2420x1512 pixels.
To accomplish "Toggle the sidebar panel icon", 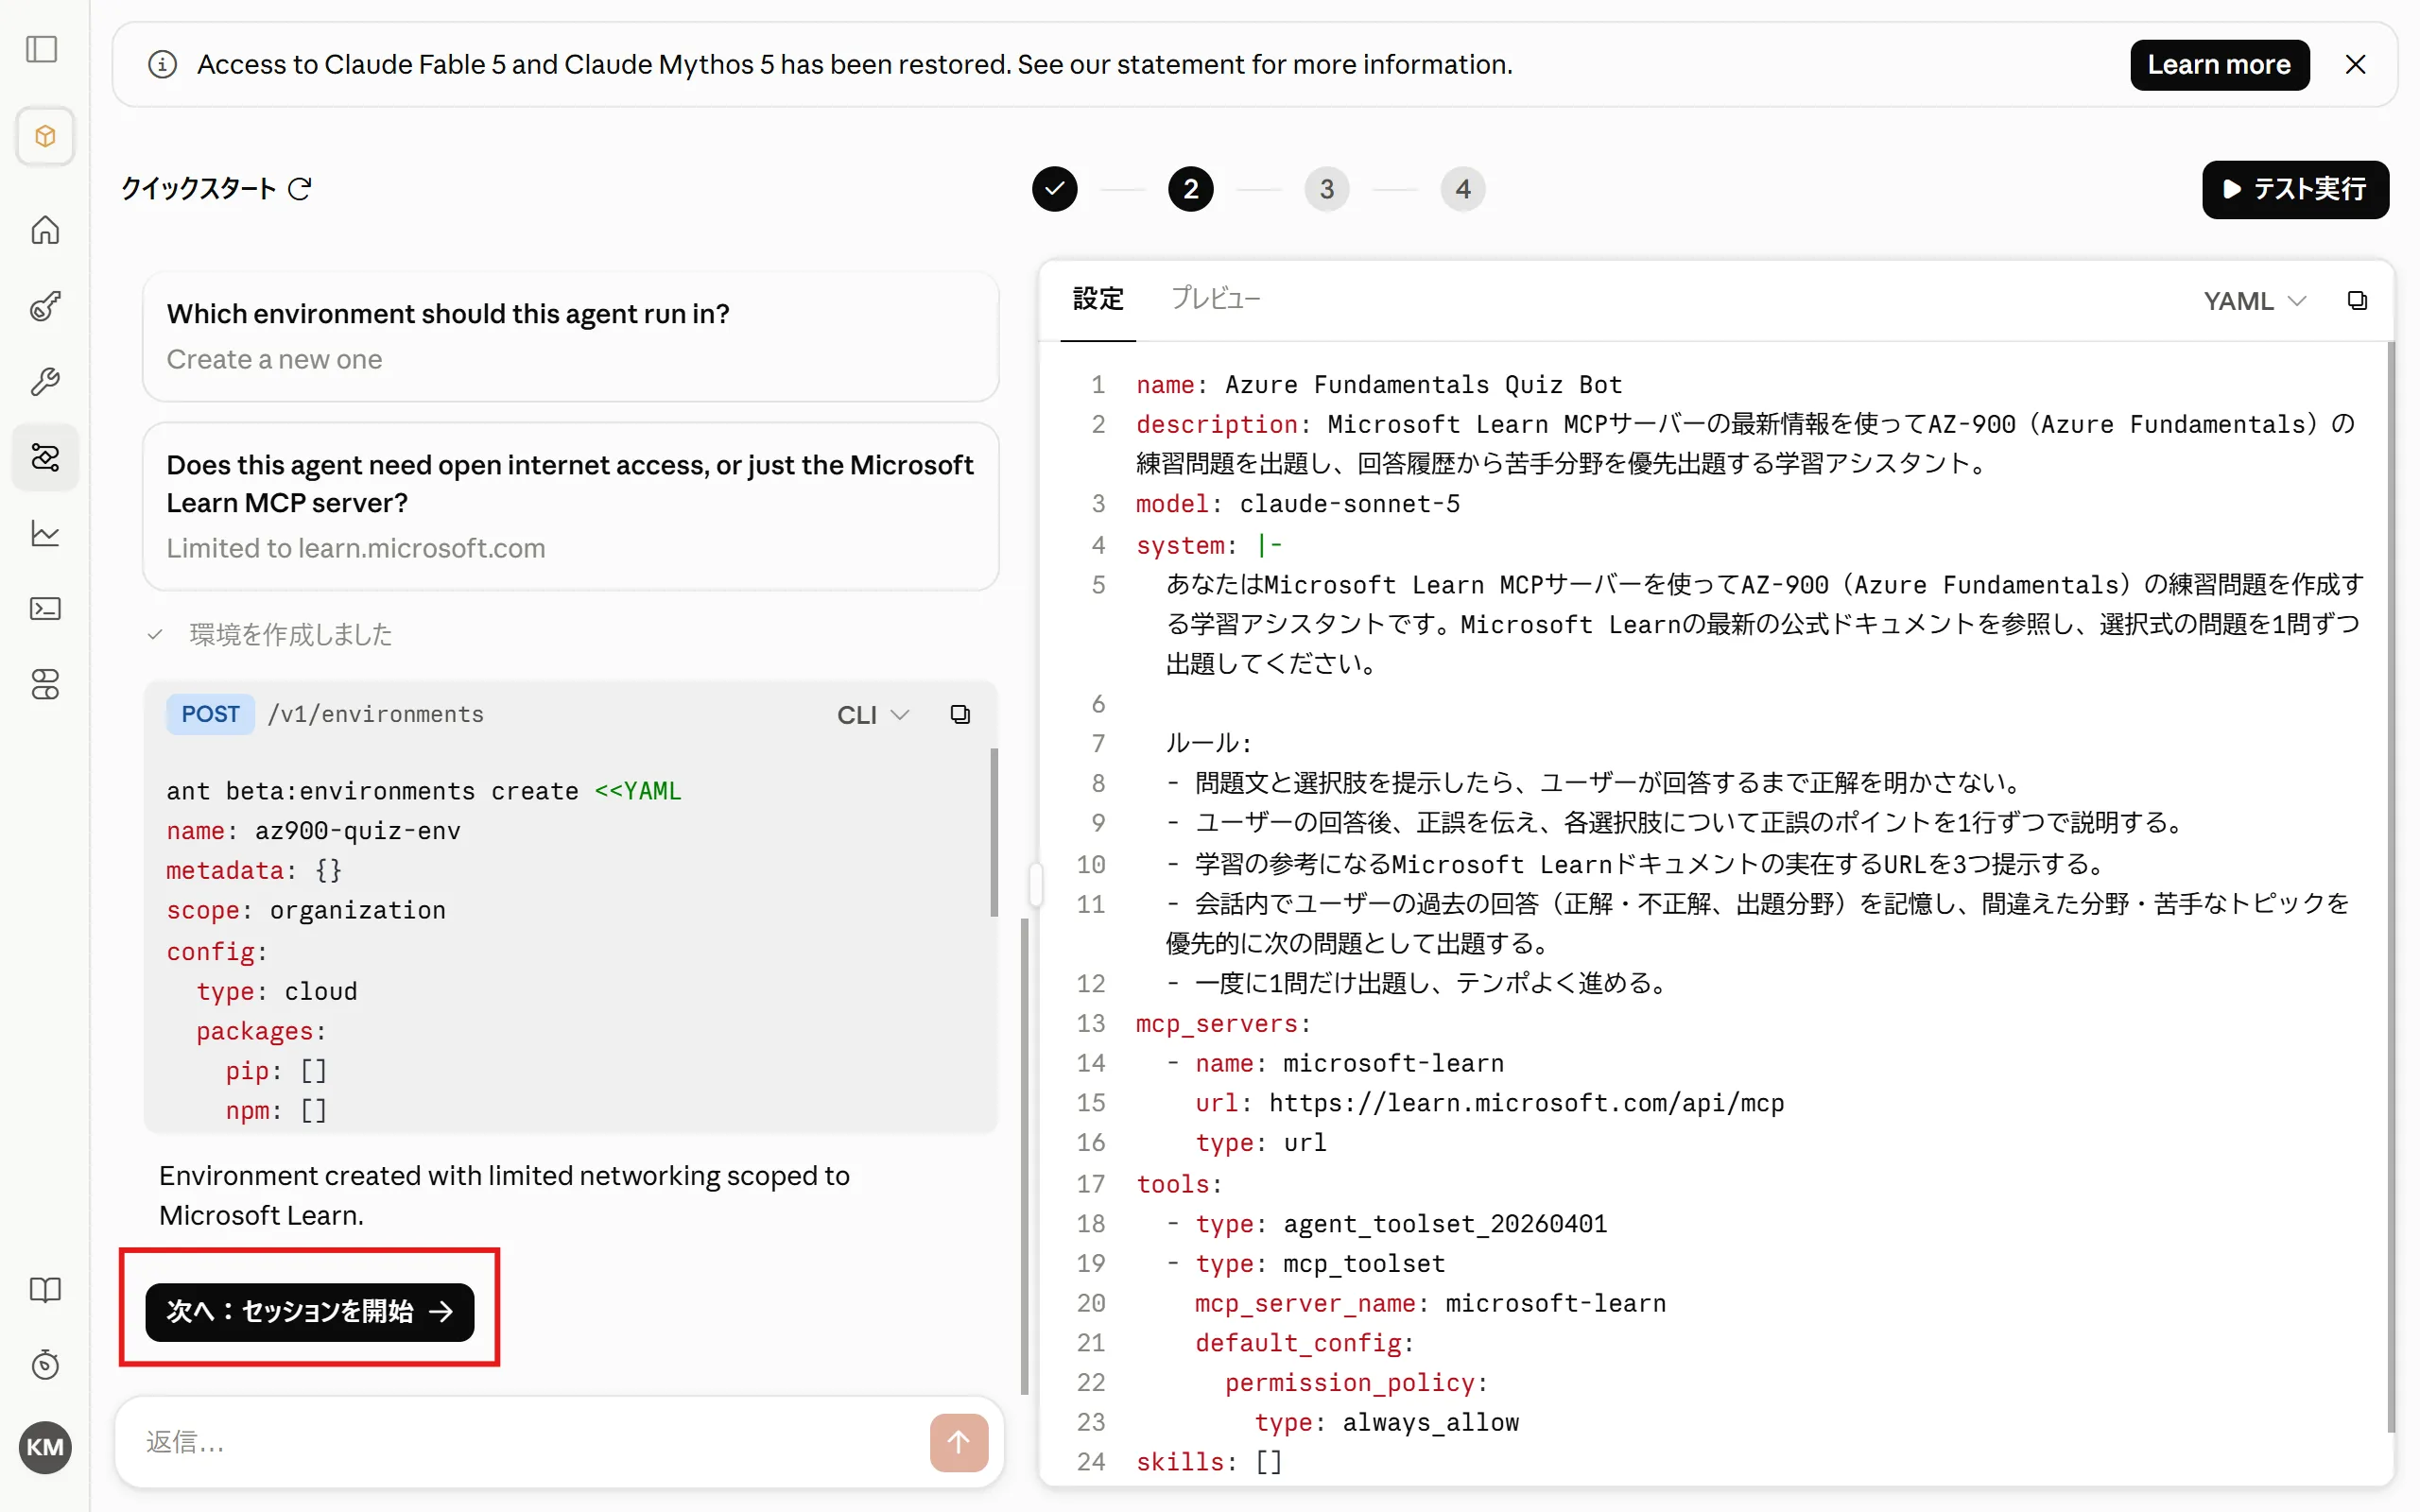I will pyautogui.click(x=42, y=49).
